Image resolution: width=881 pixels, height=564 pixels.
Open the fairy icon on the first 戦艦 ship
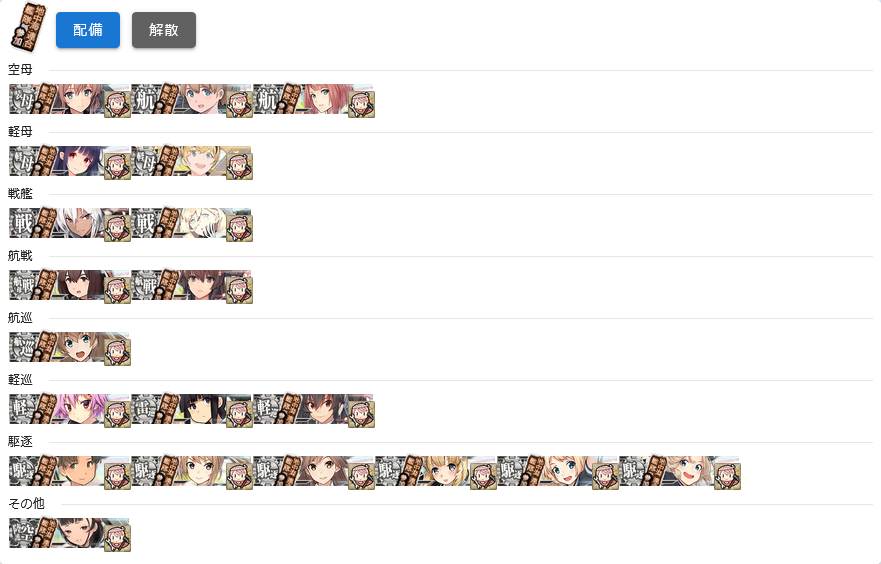tap(118, 228)
